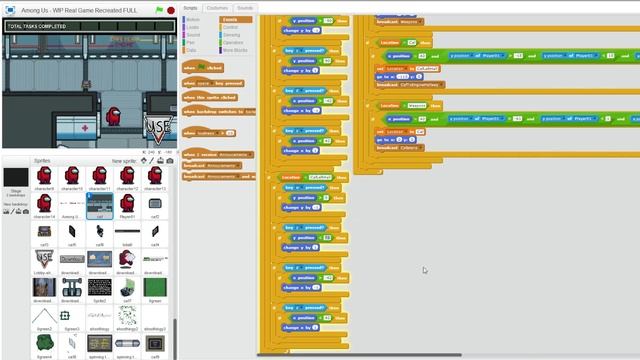Select the character9 sprite
The width and height of the screenshot is (640, 360).
44,178
